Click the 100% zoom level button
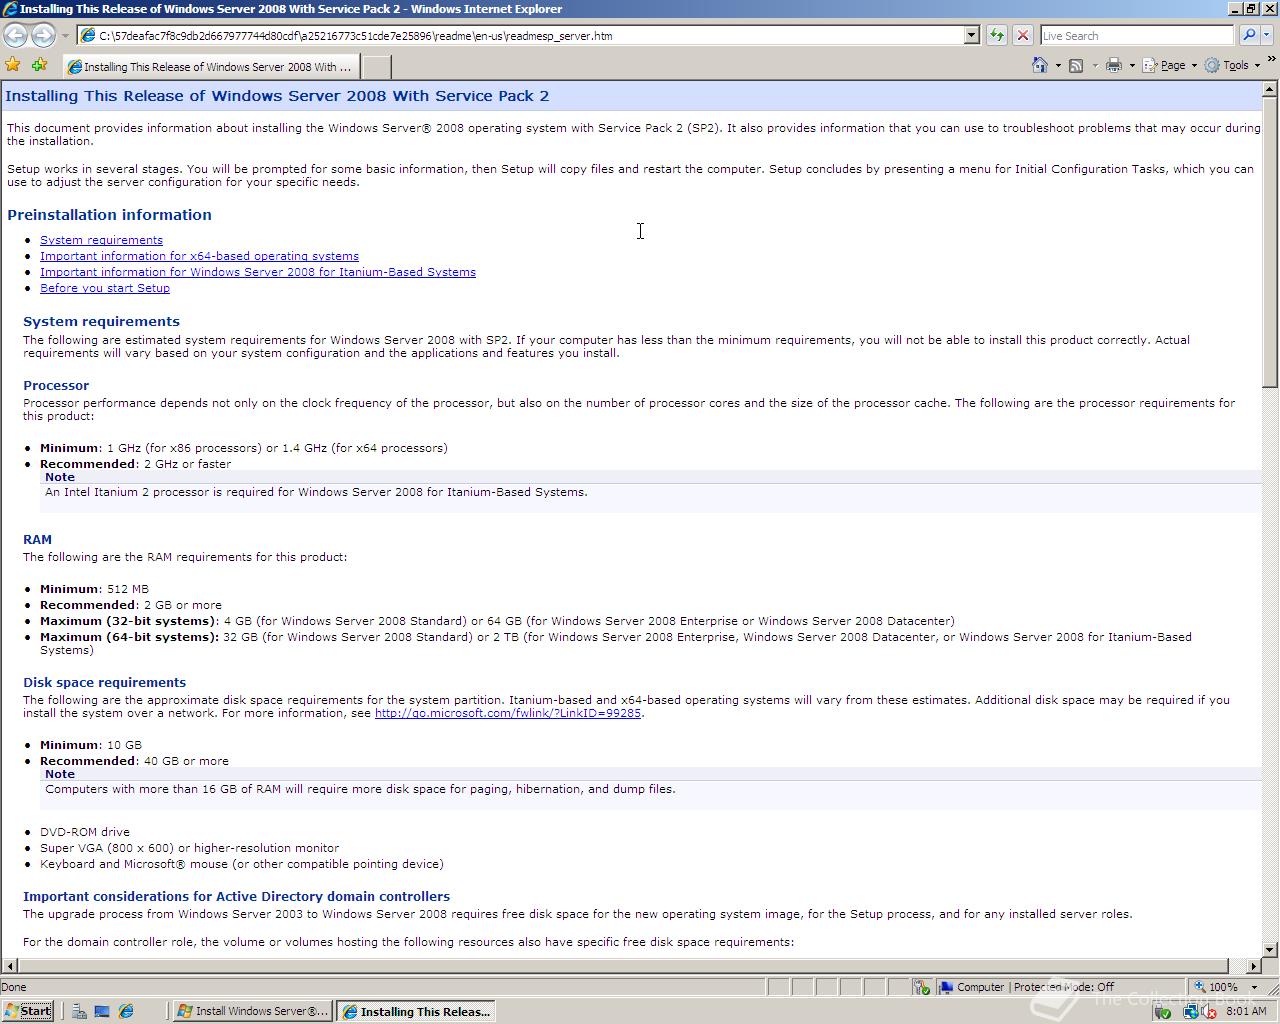1280x1024 pixels. [1217, 987]
